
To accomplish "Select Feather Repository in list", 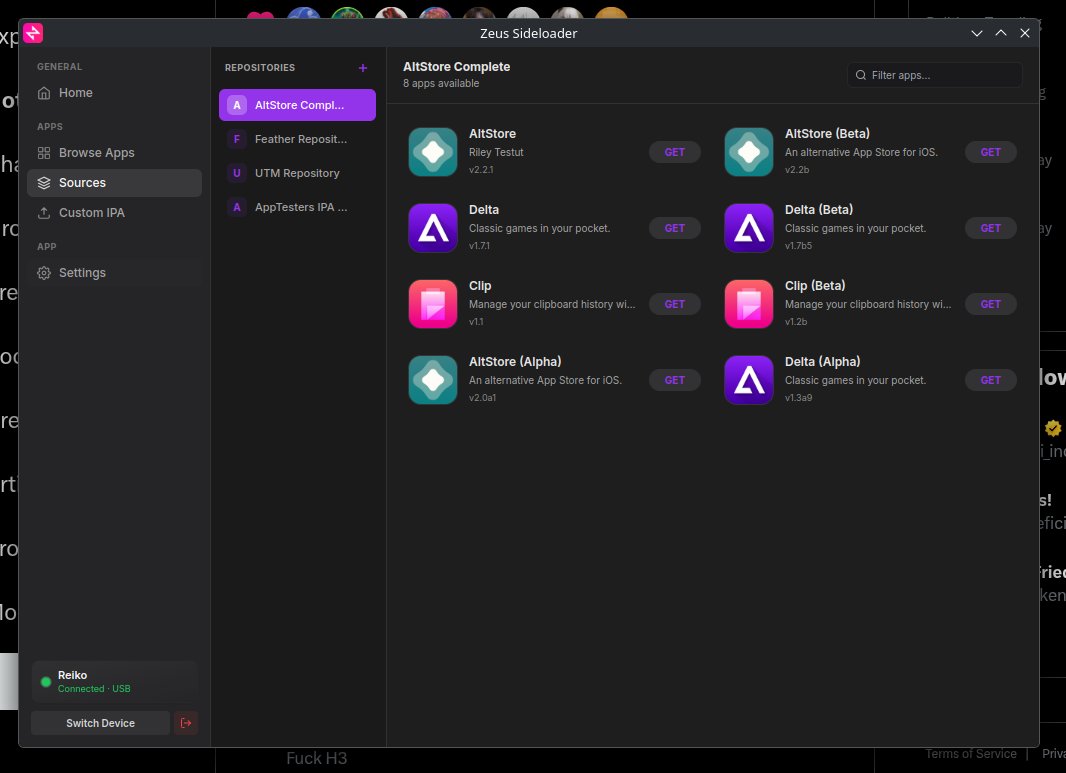I will 297,139.
